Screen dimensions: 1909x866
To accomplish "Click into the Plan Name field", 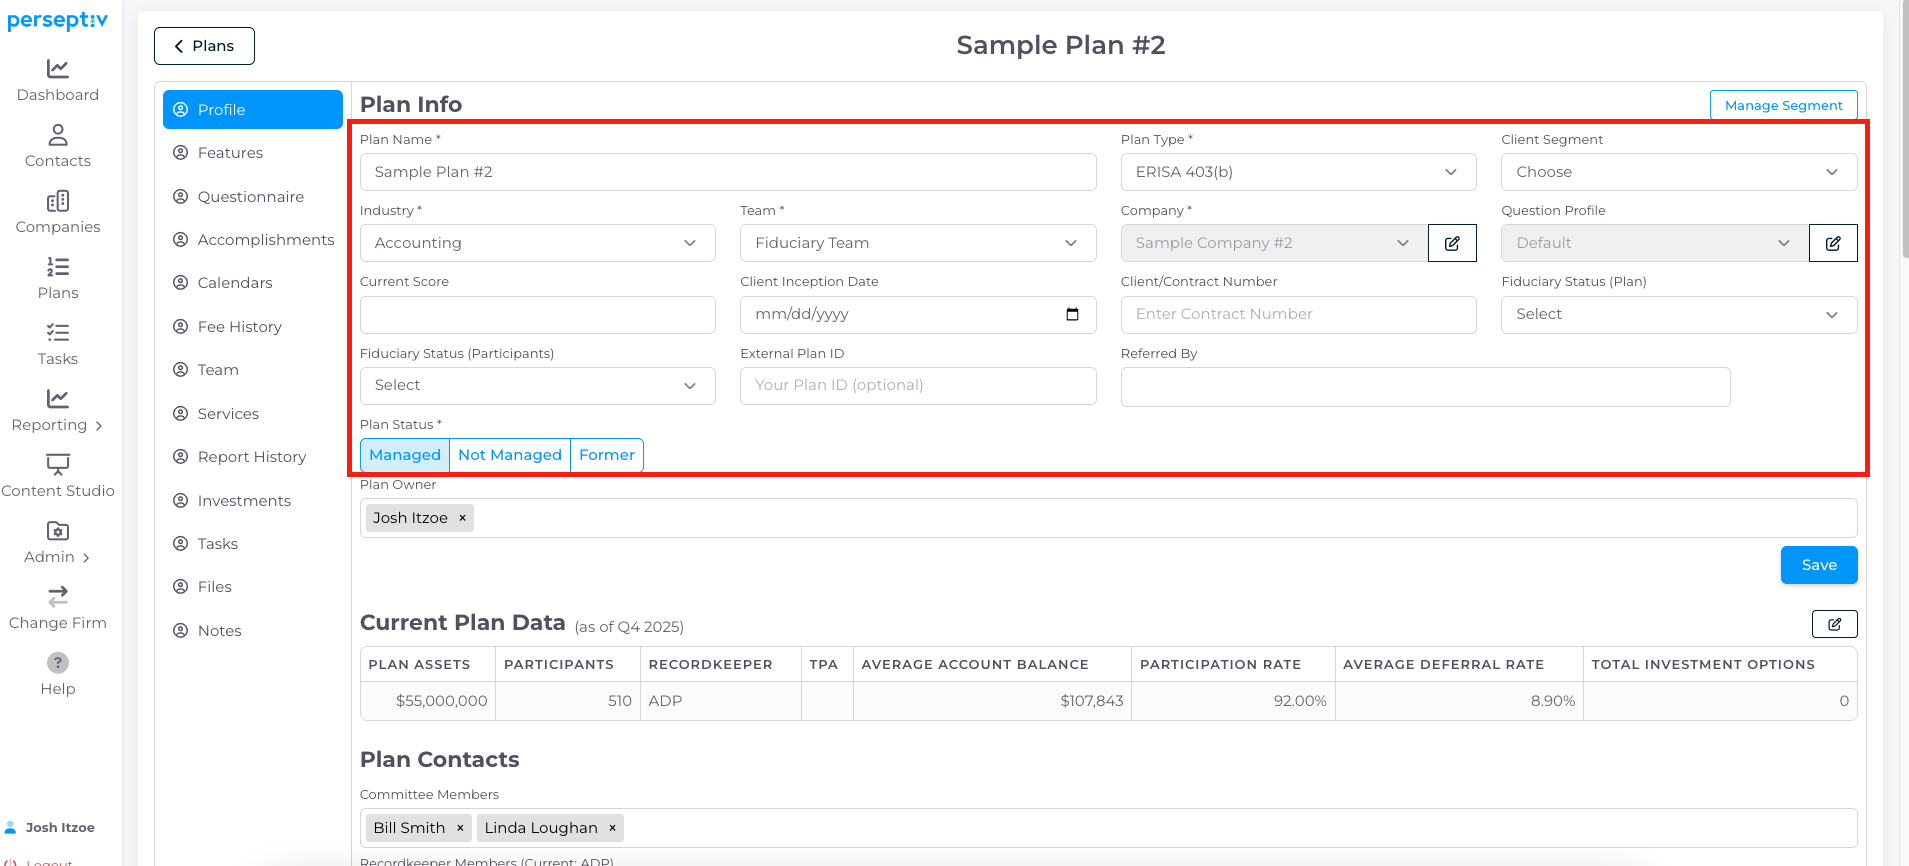I will click(728, 172).
